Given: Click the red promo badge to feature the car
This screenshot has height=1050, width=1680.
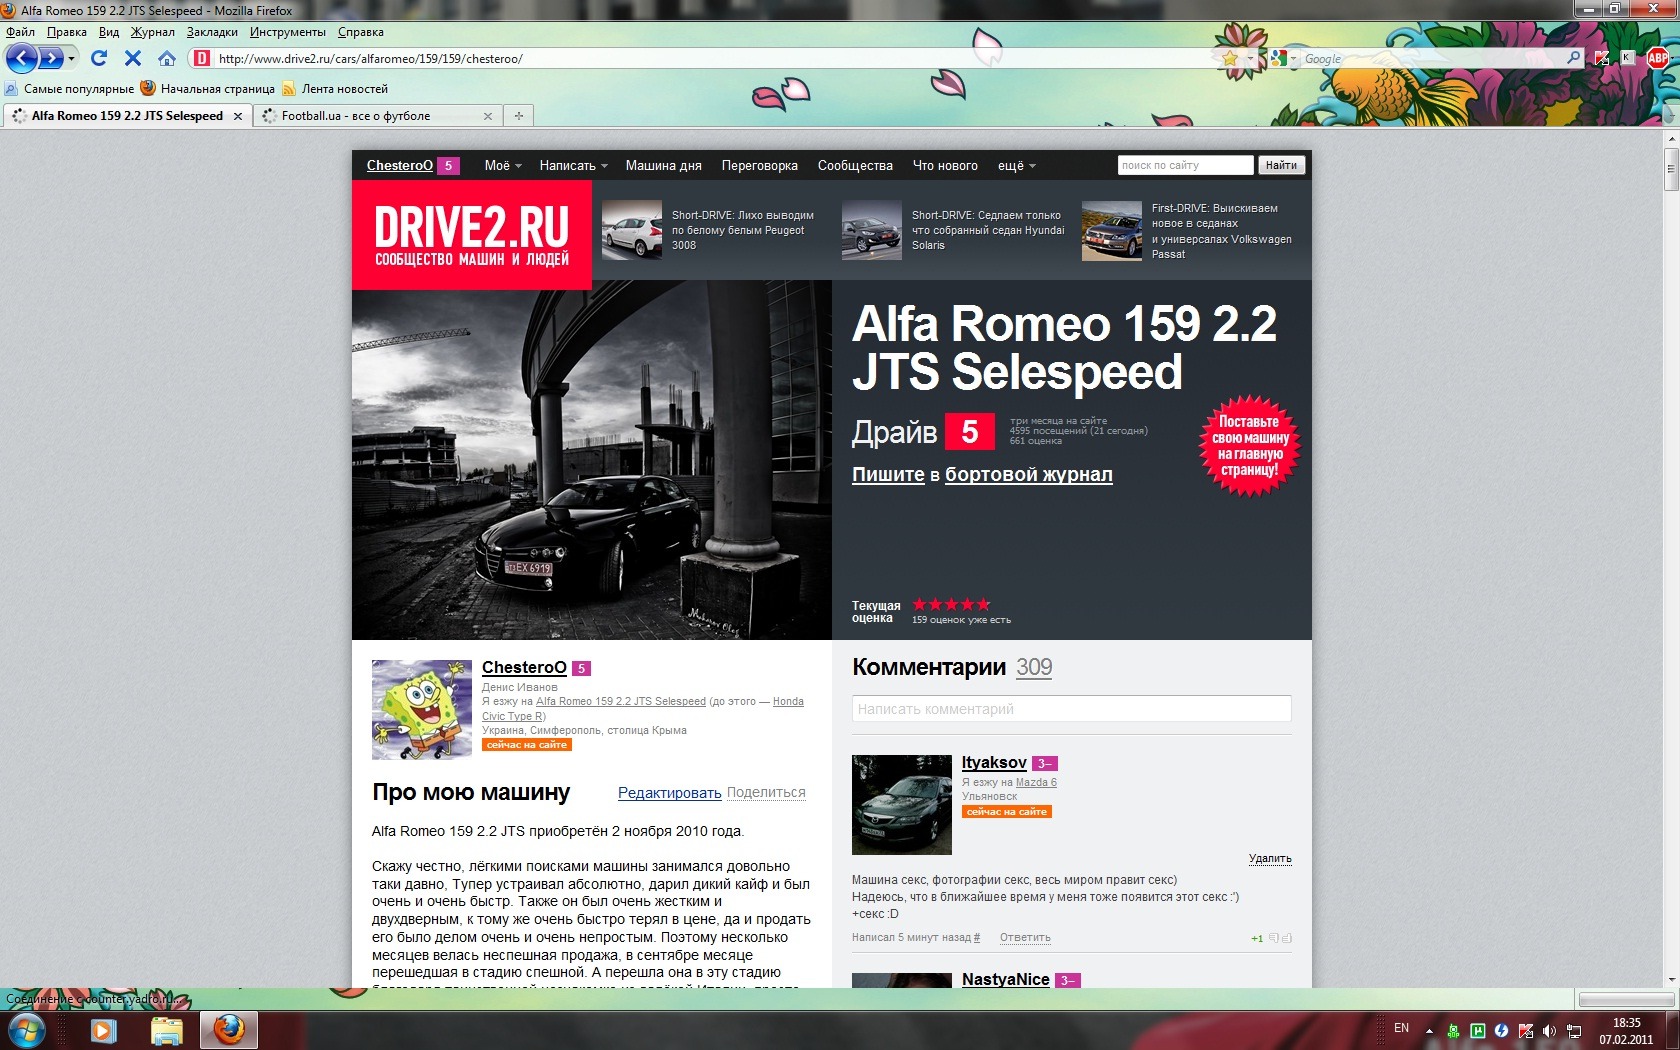Looking at the screenshot, I should (1248, 447).
